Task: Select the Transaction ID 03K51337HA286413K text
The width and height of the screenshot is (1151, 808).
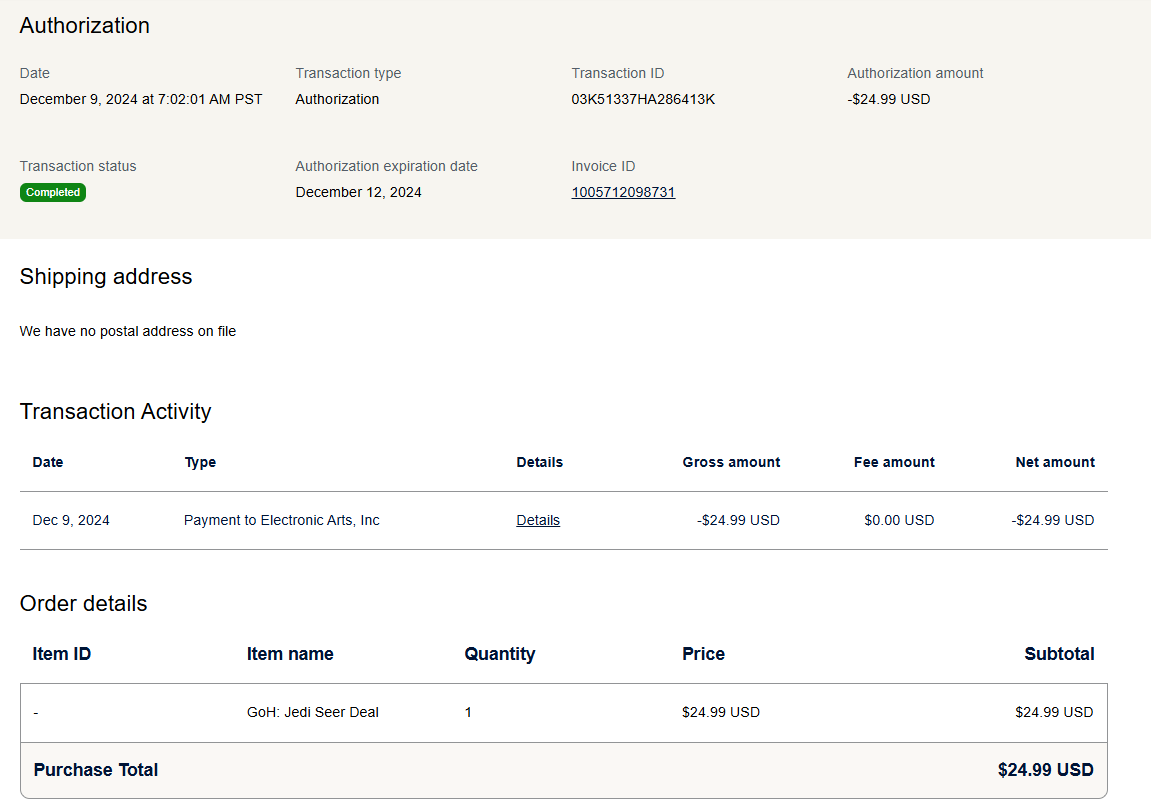Action: (643, 99)
